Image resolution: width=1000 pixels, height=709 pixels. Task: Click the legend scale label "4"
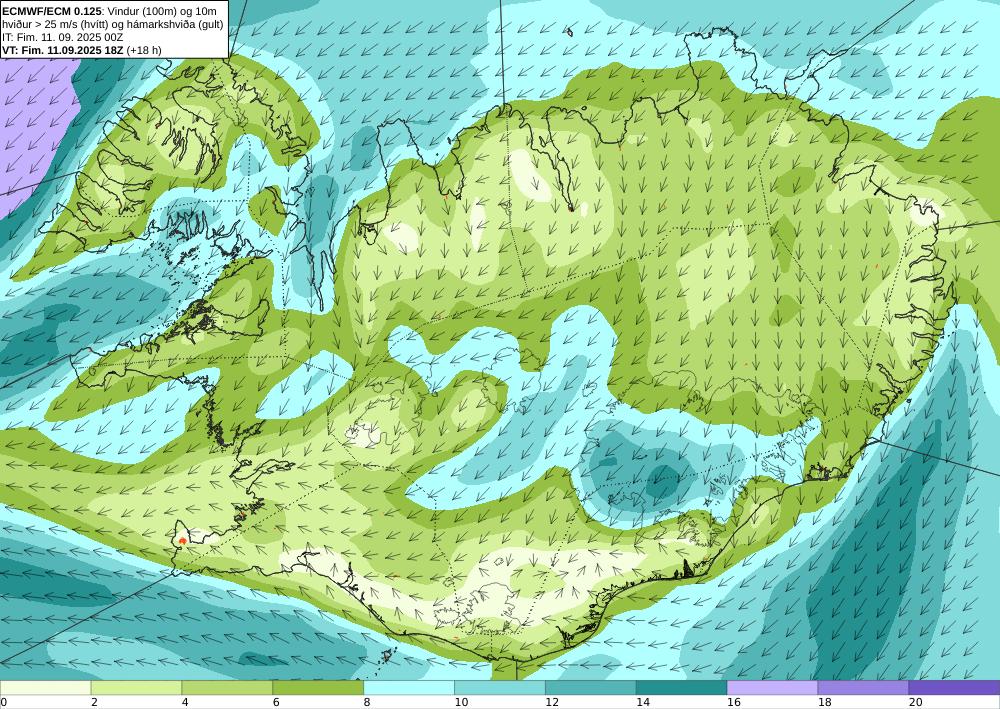(x=185, y=702)
